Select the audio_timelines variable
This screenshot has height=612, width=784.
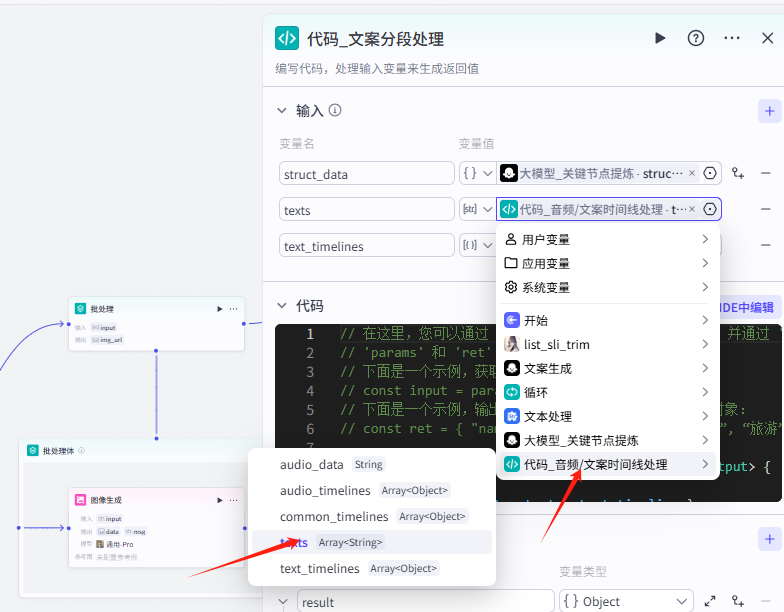click(372, 490)
